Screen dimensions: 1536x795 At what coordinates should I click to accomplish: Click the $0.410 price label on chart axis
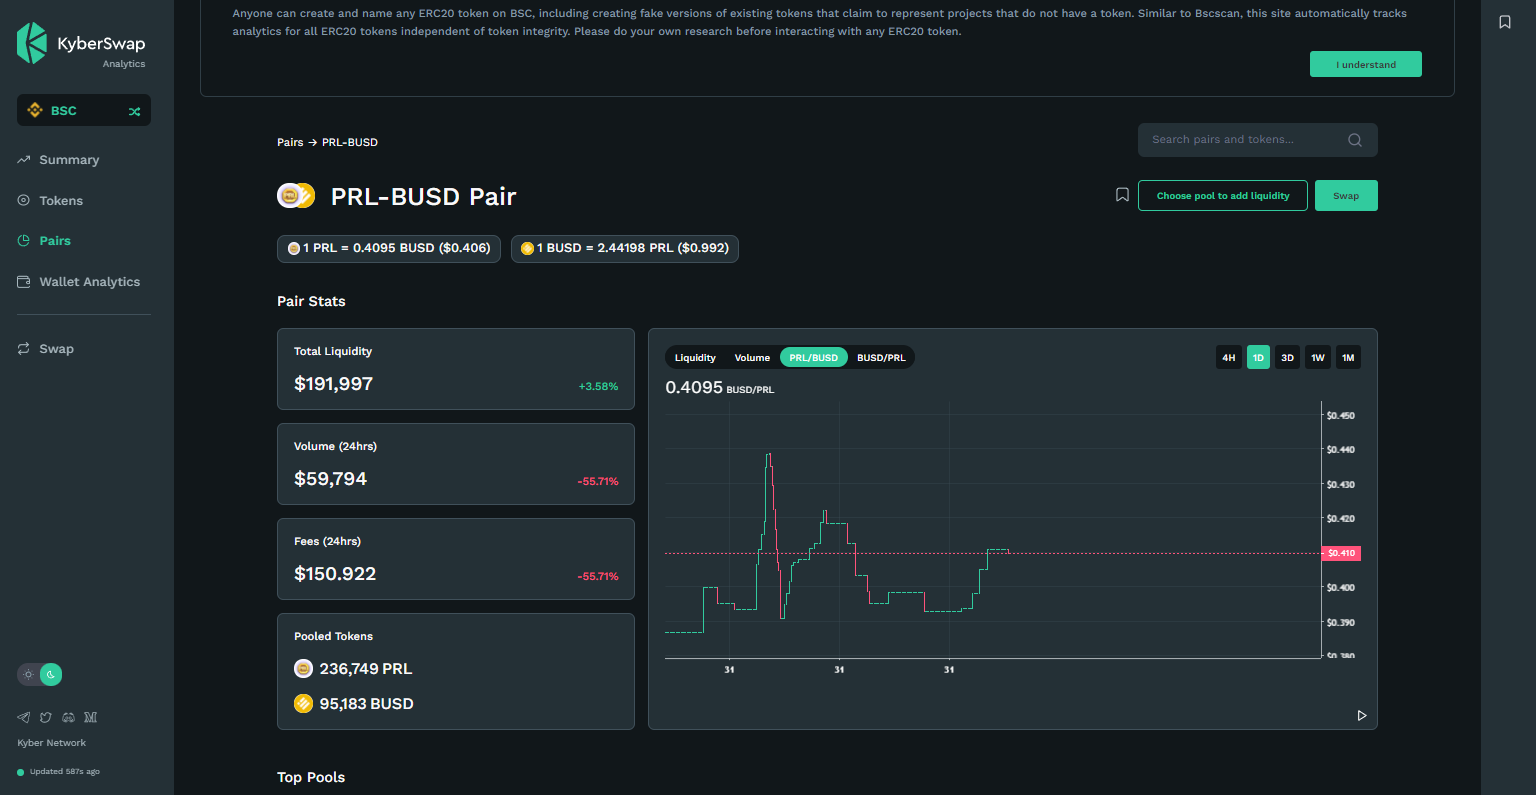(x=1341, y=553)
